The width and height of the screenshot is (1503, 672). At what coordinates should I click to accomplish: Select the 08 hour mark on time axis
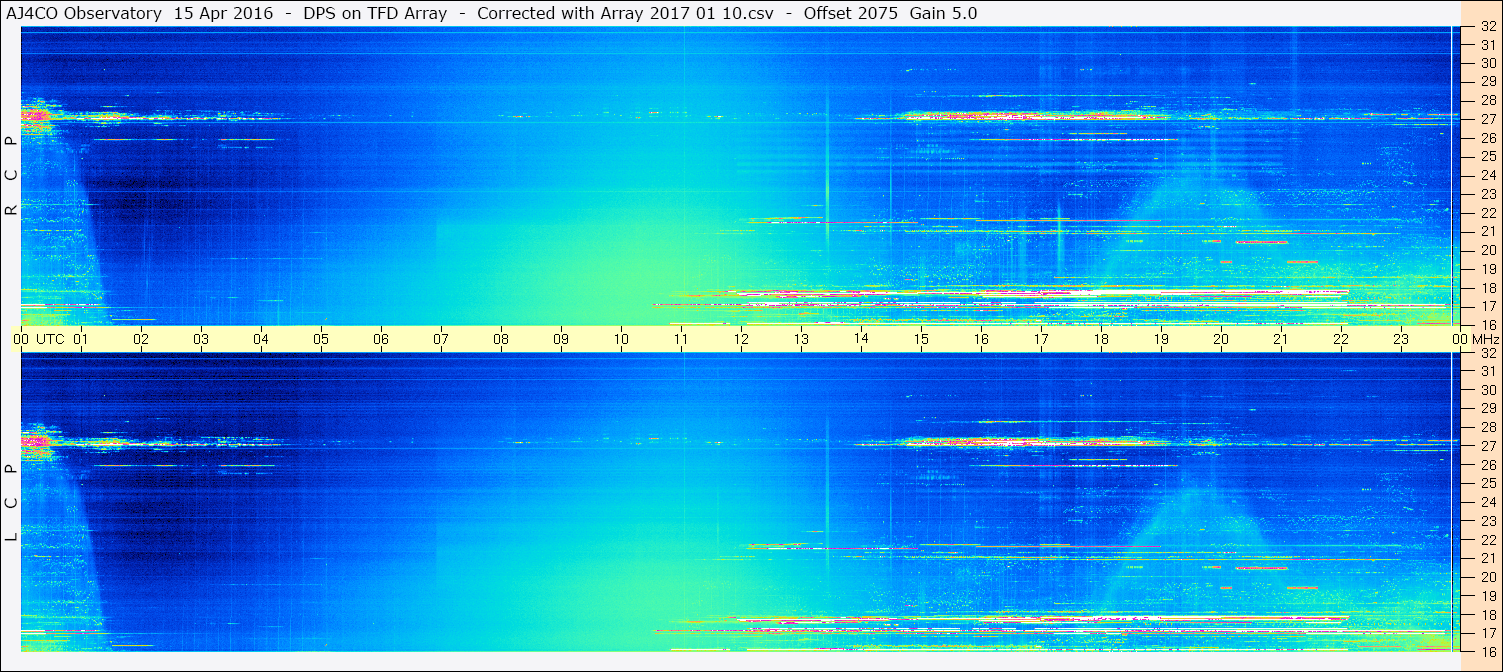[x=501, y=339]
